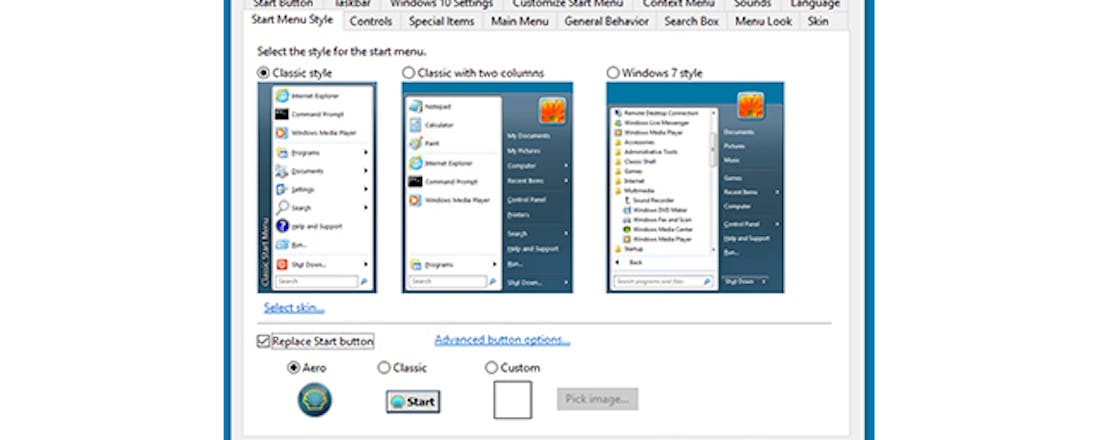Switch to the Context Menu tab

pos(678,4)
